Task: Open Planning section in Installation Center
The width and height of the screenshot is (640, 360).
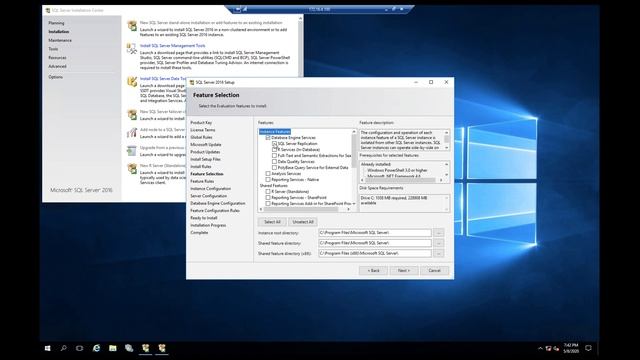Action: (x=56, y=23)
